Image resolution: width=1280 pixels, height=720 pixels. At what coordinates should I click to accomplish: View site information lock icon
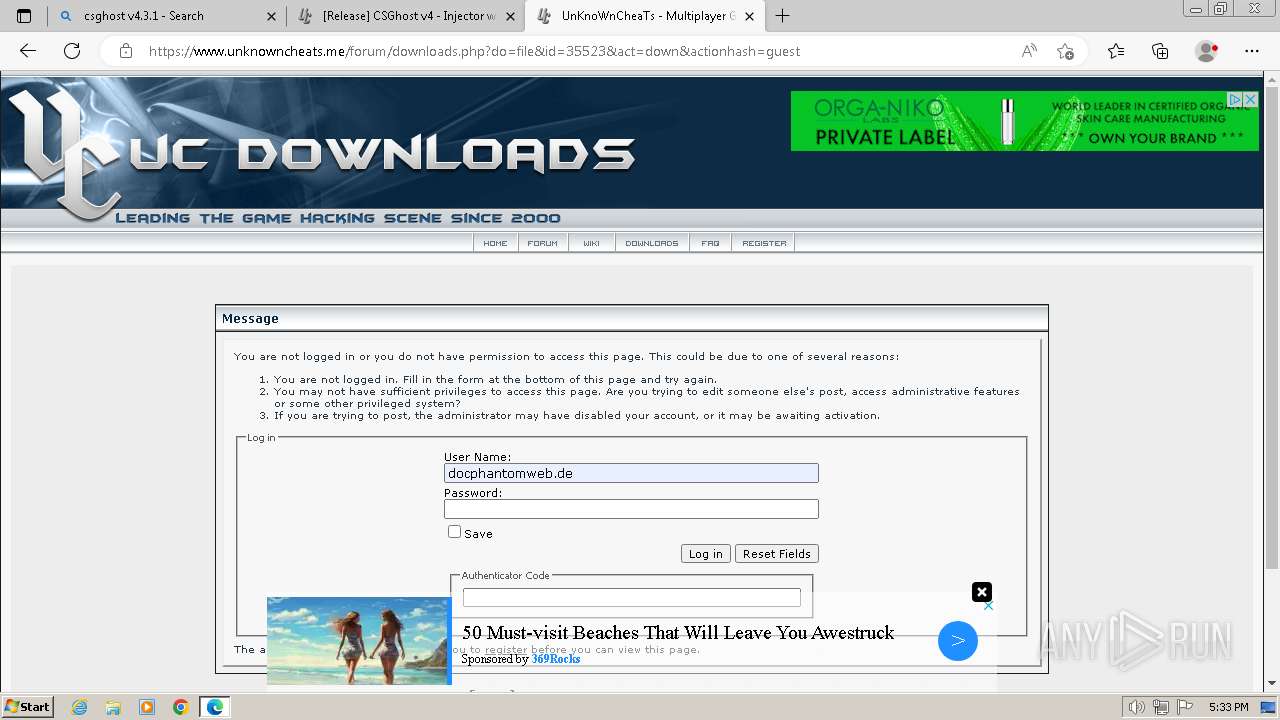click(125, 51)
